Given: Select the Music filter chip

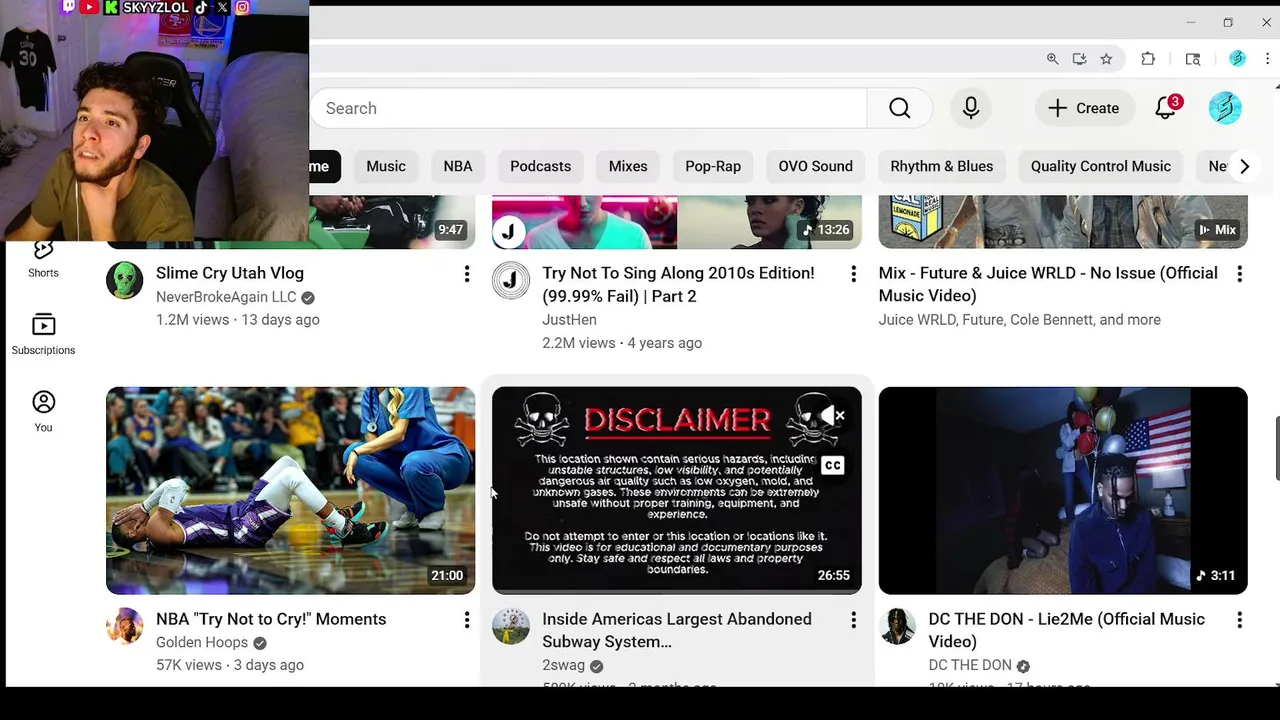Looking at the screenshot, I should pos(386,166).
